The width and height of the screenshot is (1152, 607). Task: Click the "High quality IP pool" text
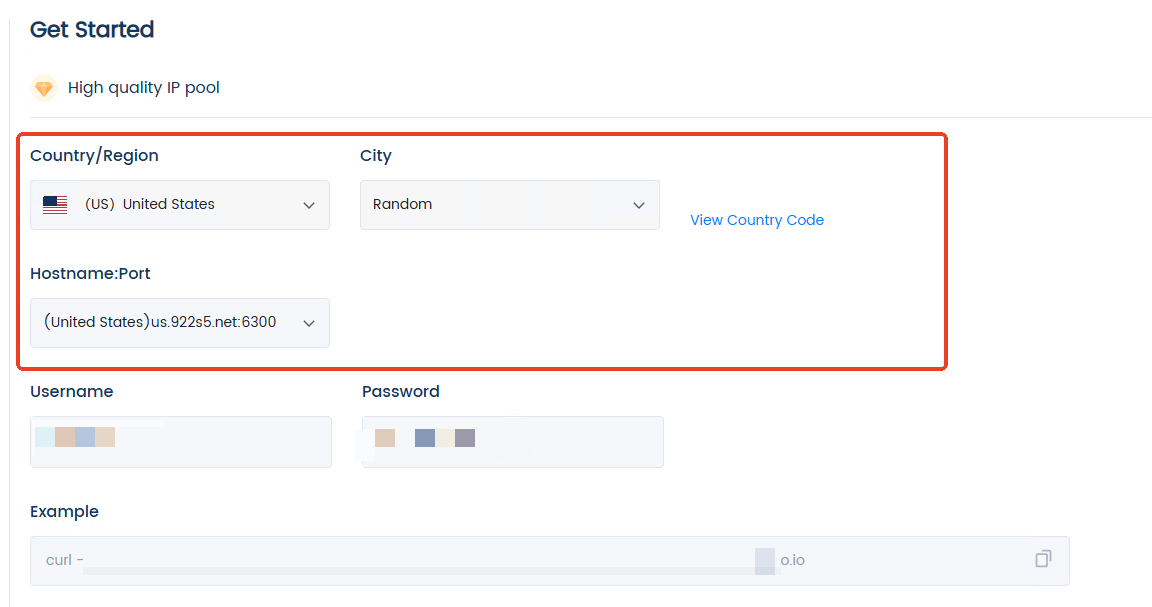click(x=144, y=88)
